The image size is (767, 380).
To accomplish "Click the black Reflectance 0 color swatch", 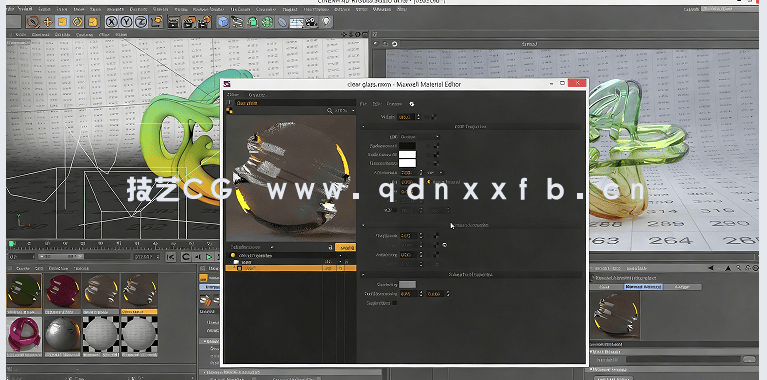I will (407, 146).
